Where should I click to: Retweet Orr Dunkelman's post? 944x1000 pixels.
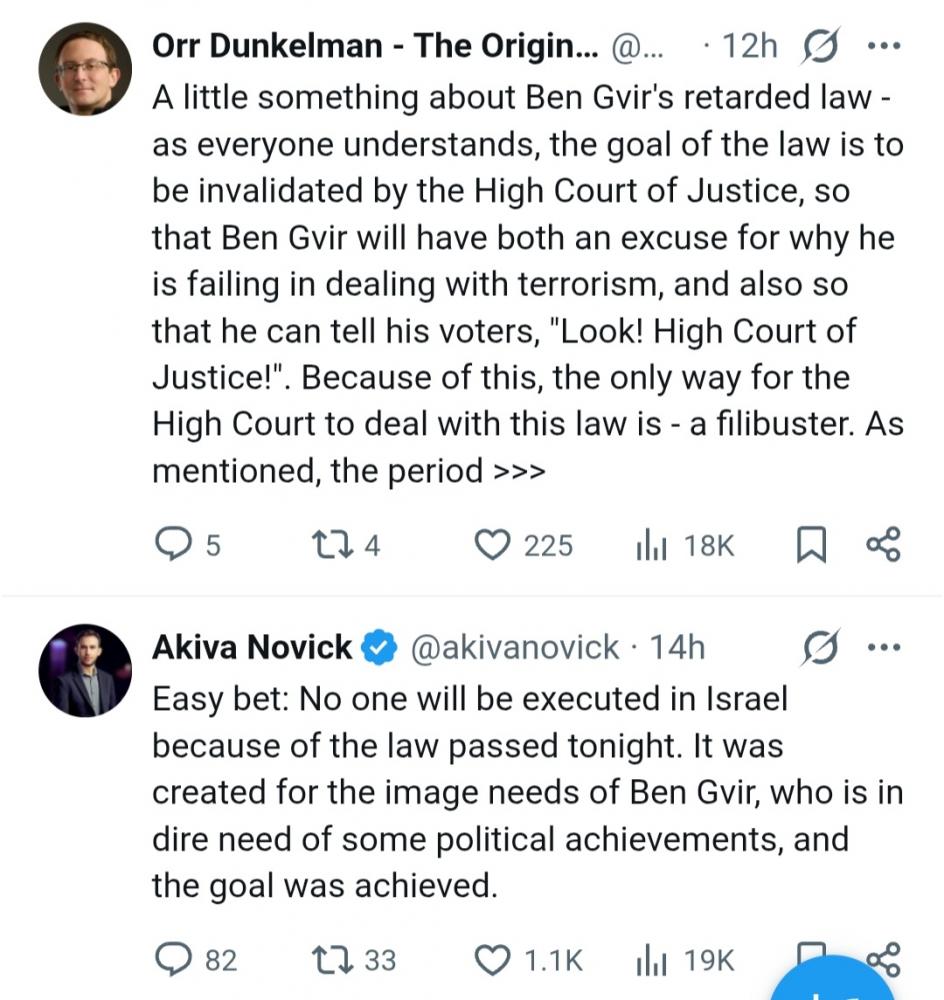point(327,545)
